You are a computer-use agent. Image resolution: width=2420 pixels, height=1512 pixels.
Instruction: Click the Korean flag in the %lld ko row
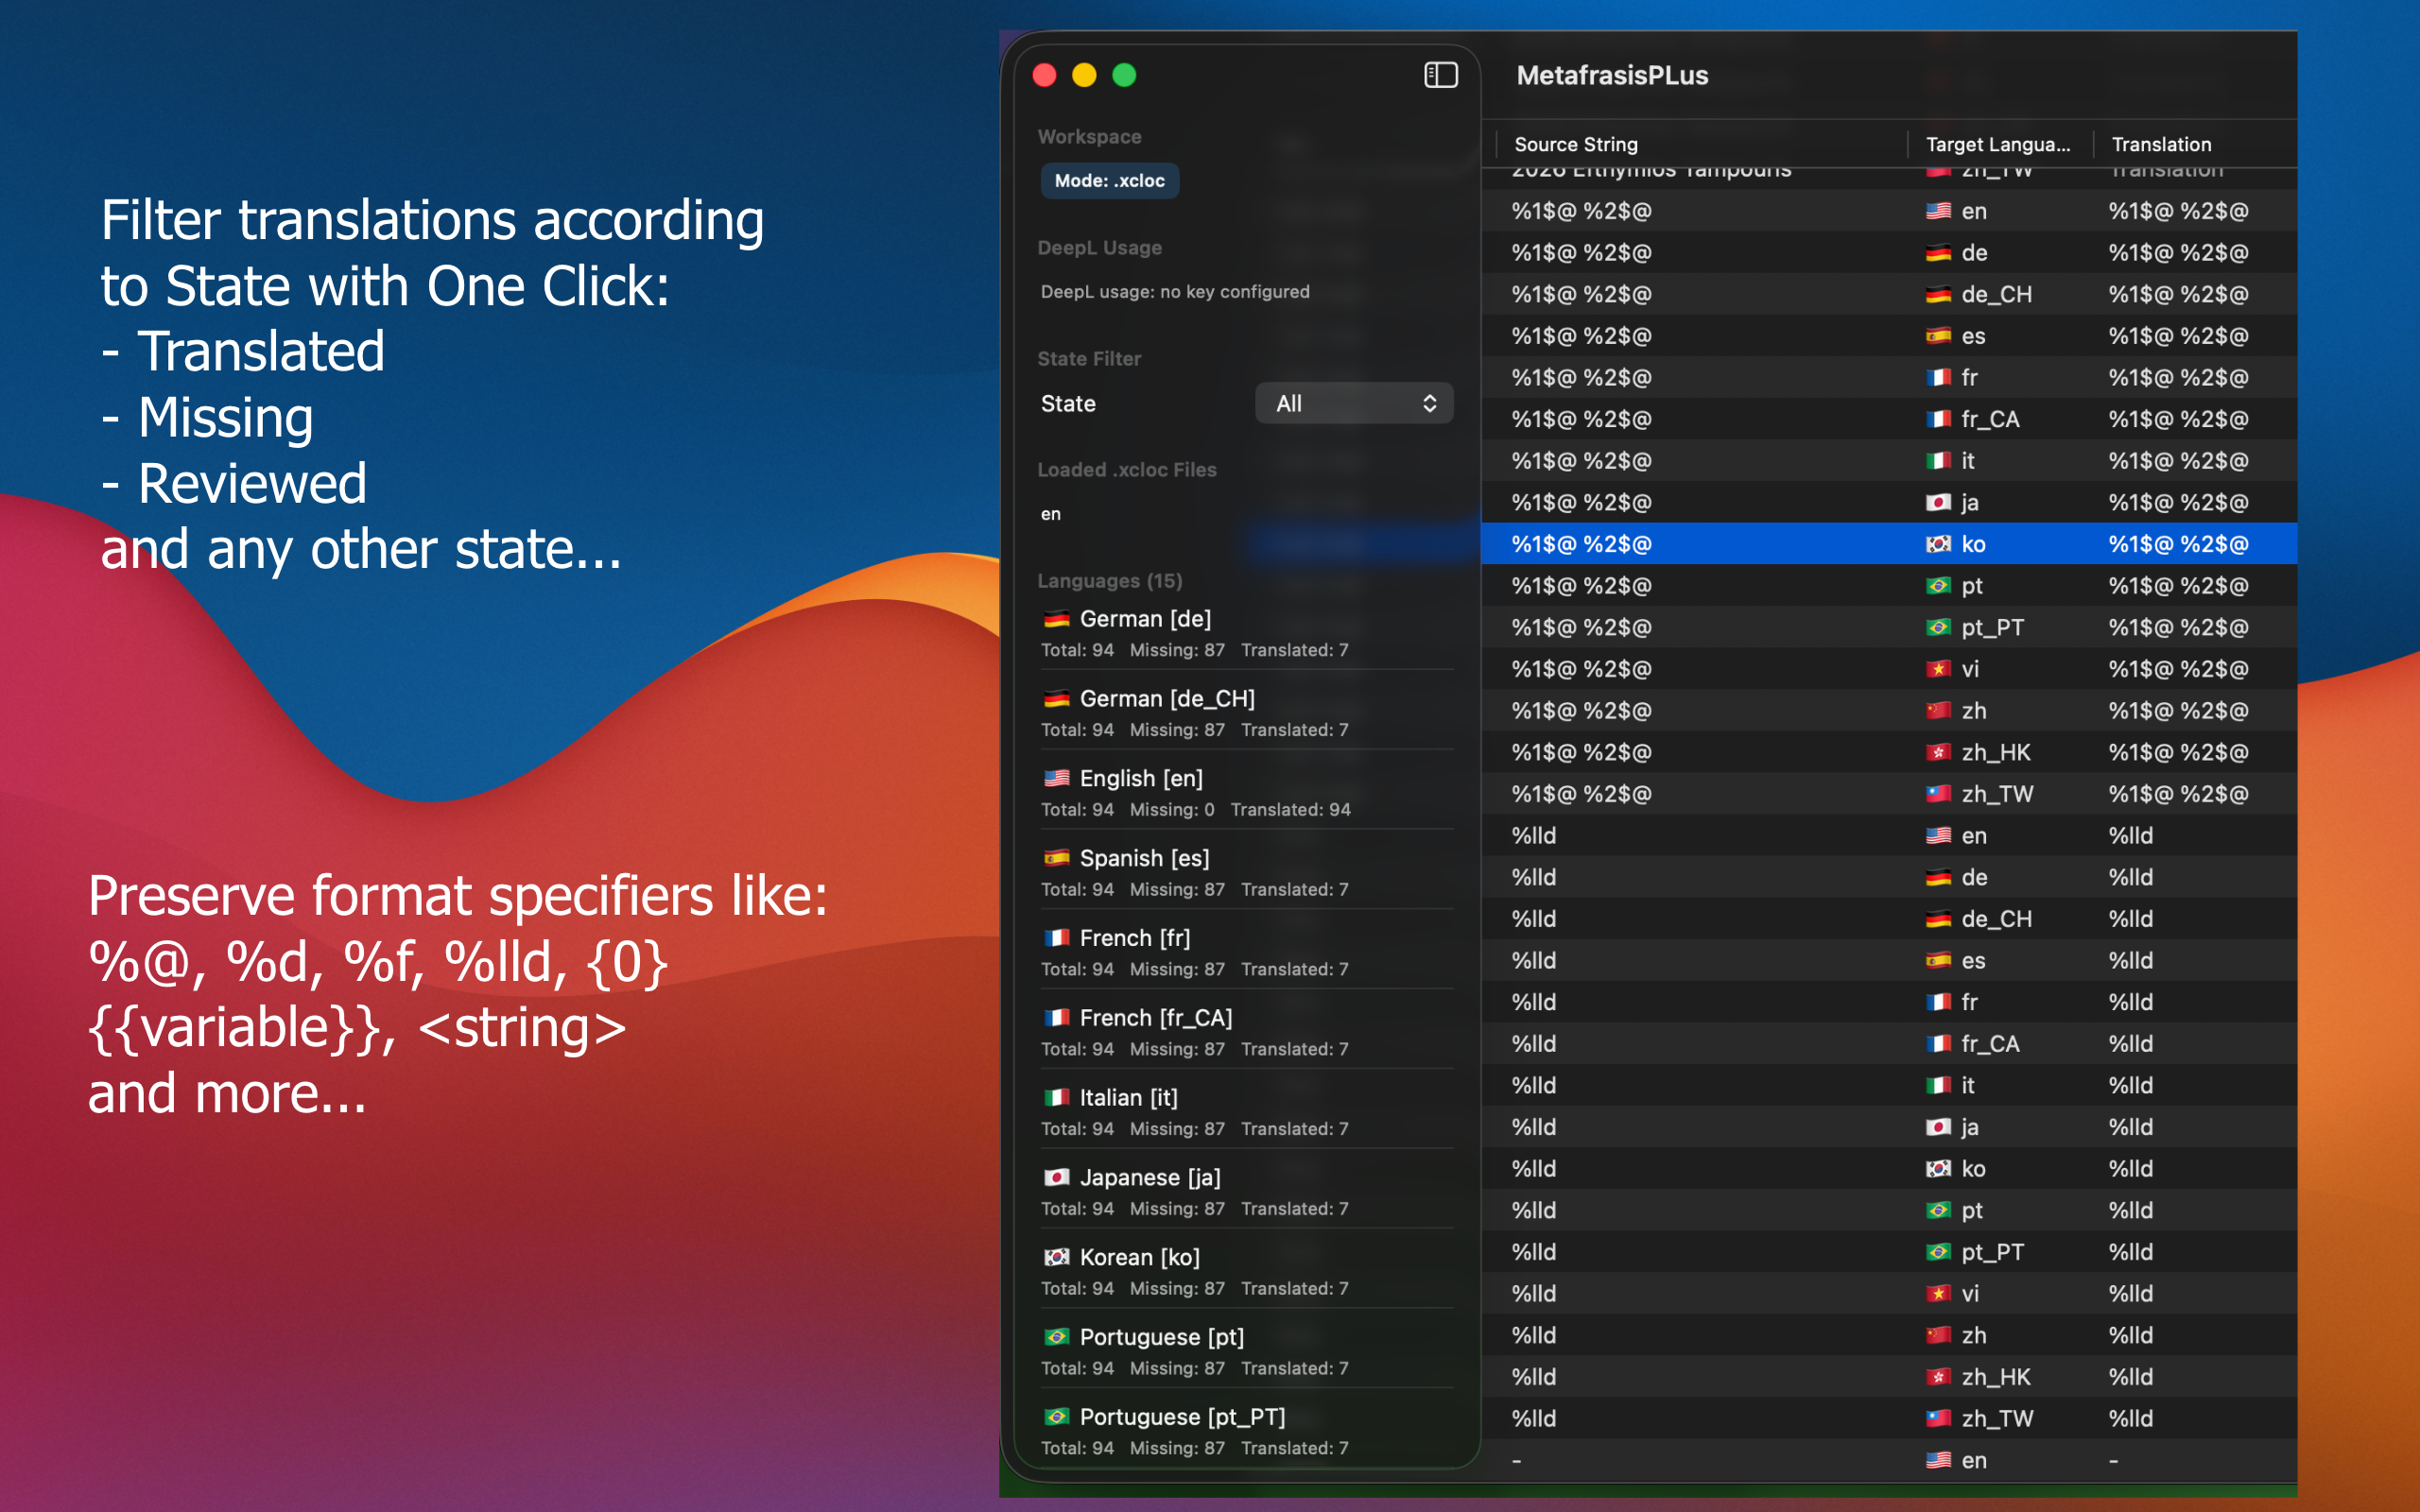[x=1938, y=1169]
